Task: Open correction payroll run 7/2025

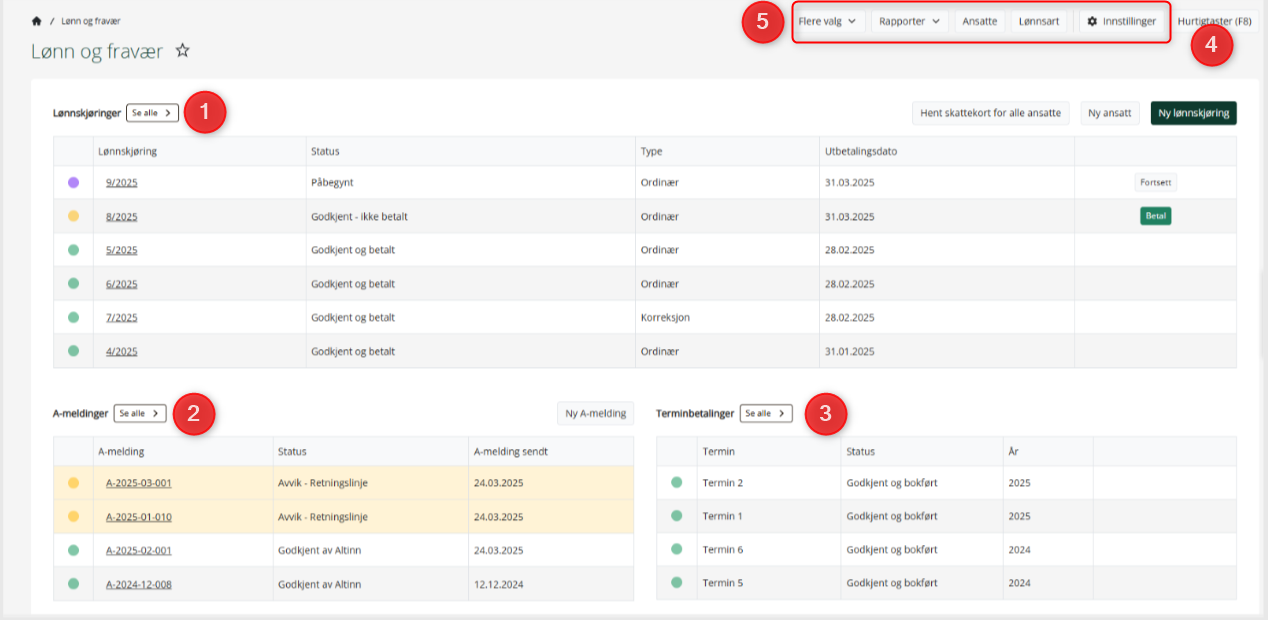Action: click(122, 318)
